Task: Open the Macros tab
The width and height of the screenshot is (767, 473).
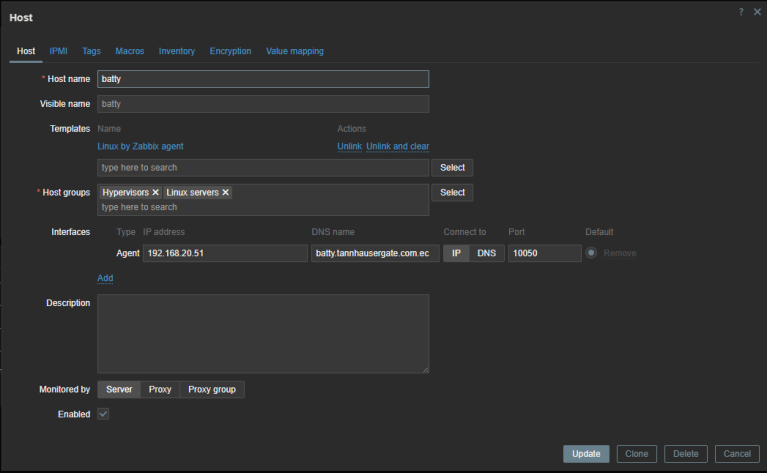Action: click(x=130, y=51)
